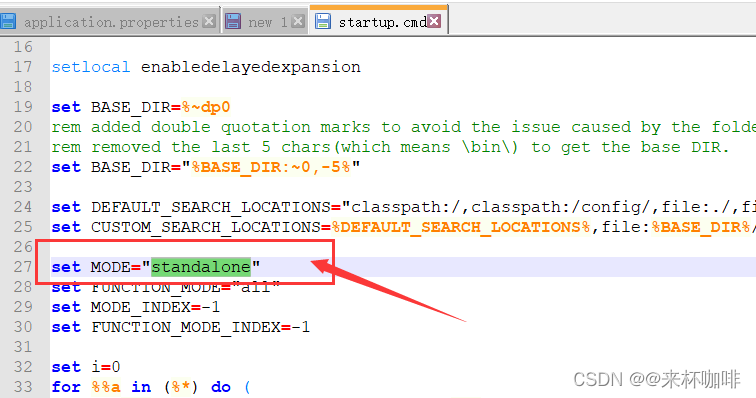The image size is (756, 398).
Task: Click line number 22 in the margin
Action: pos(23,167)
